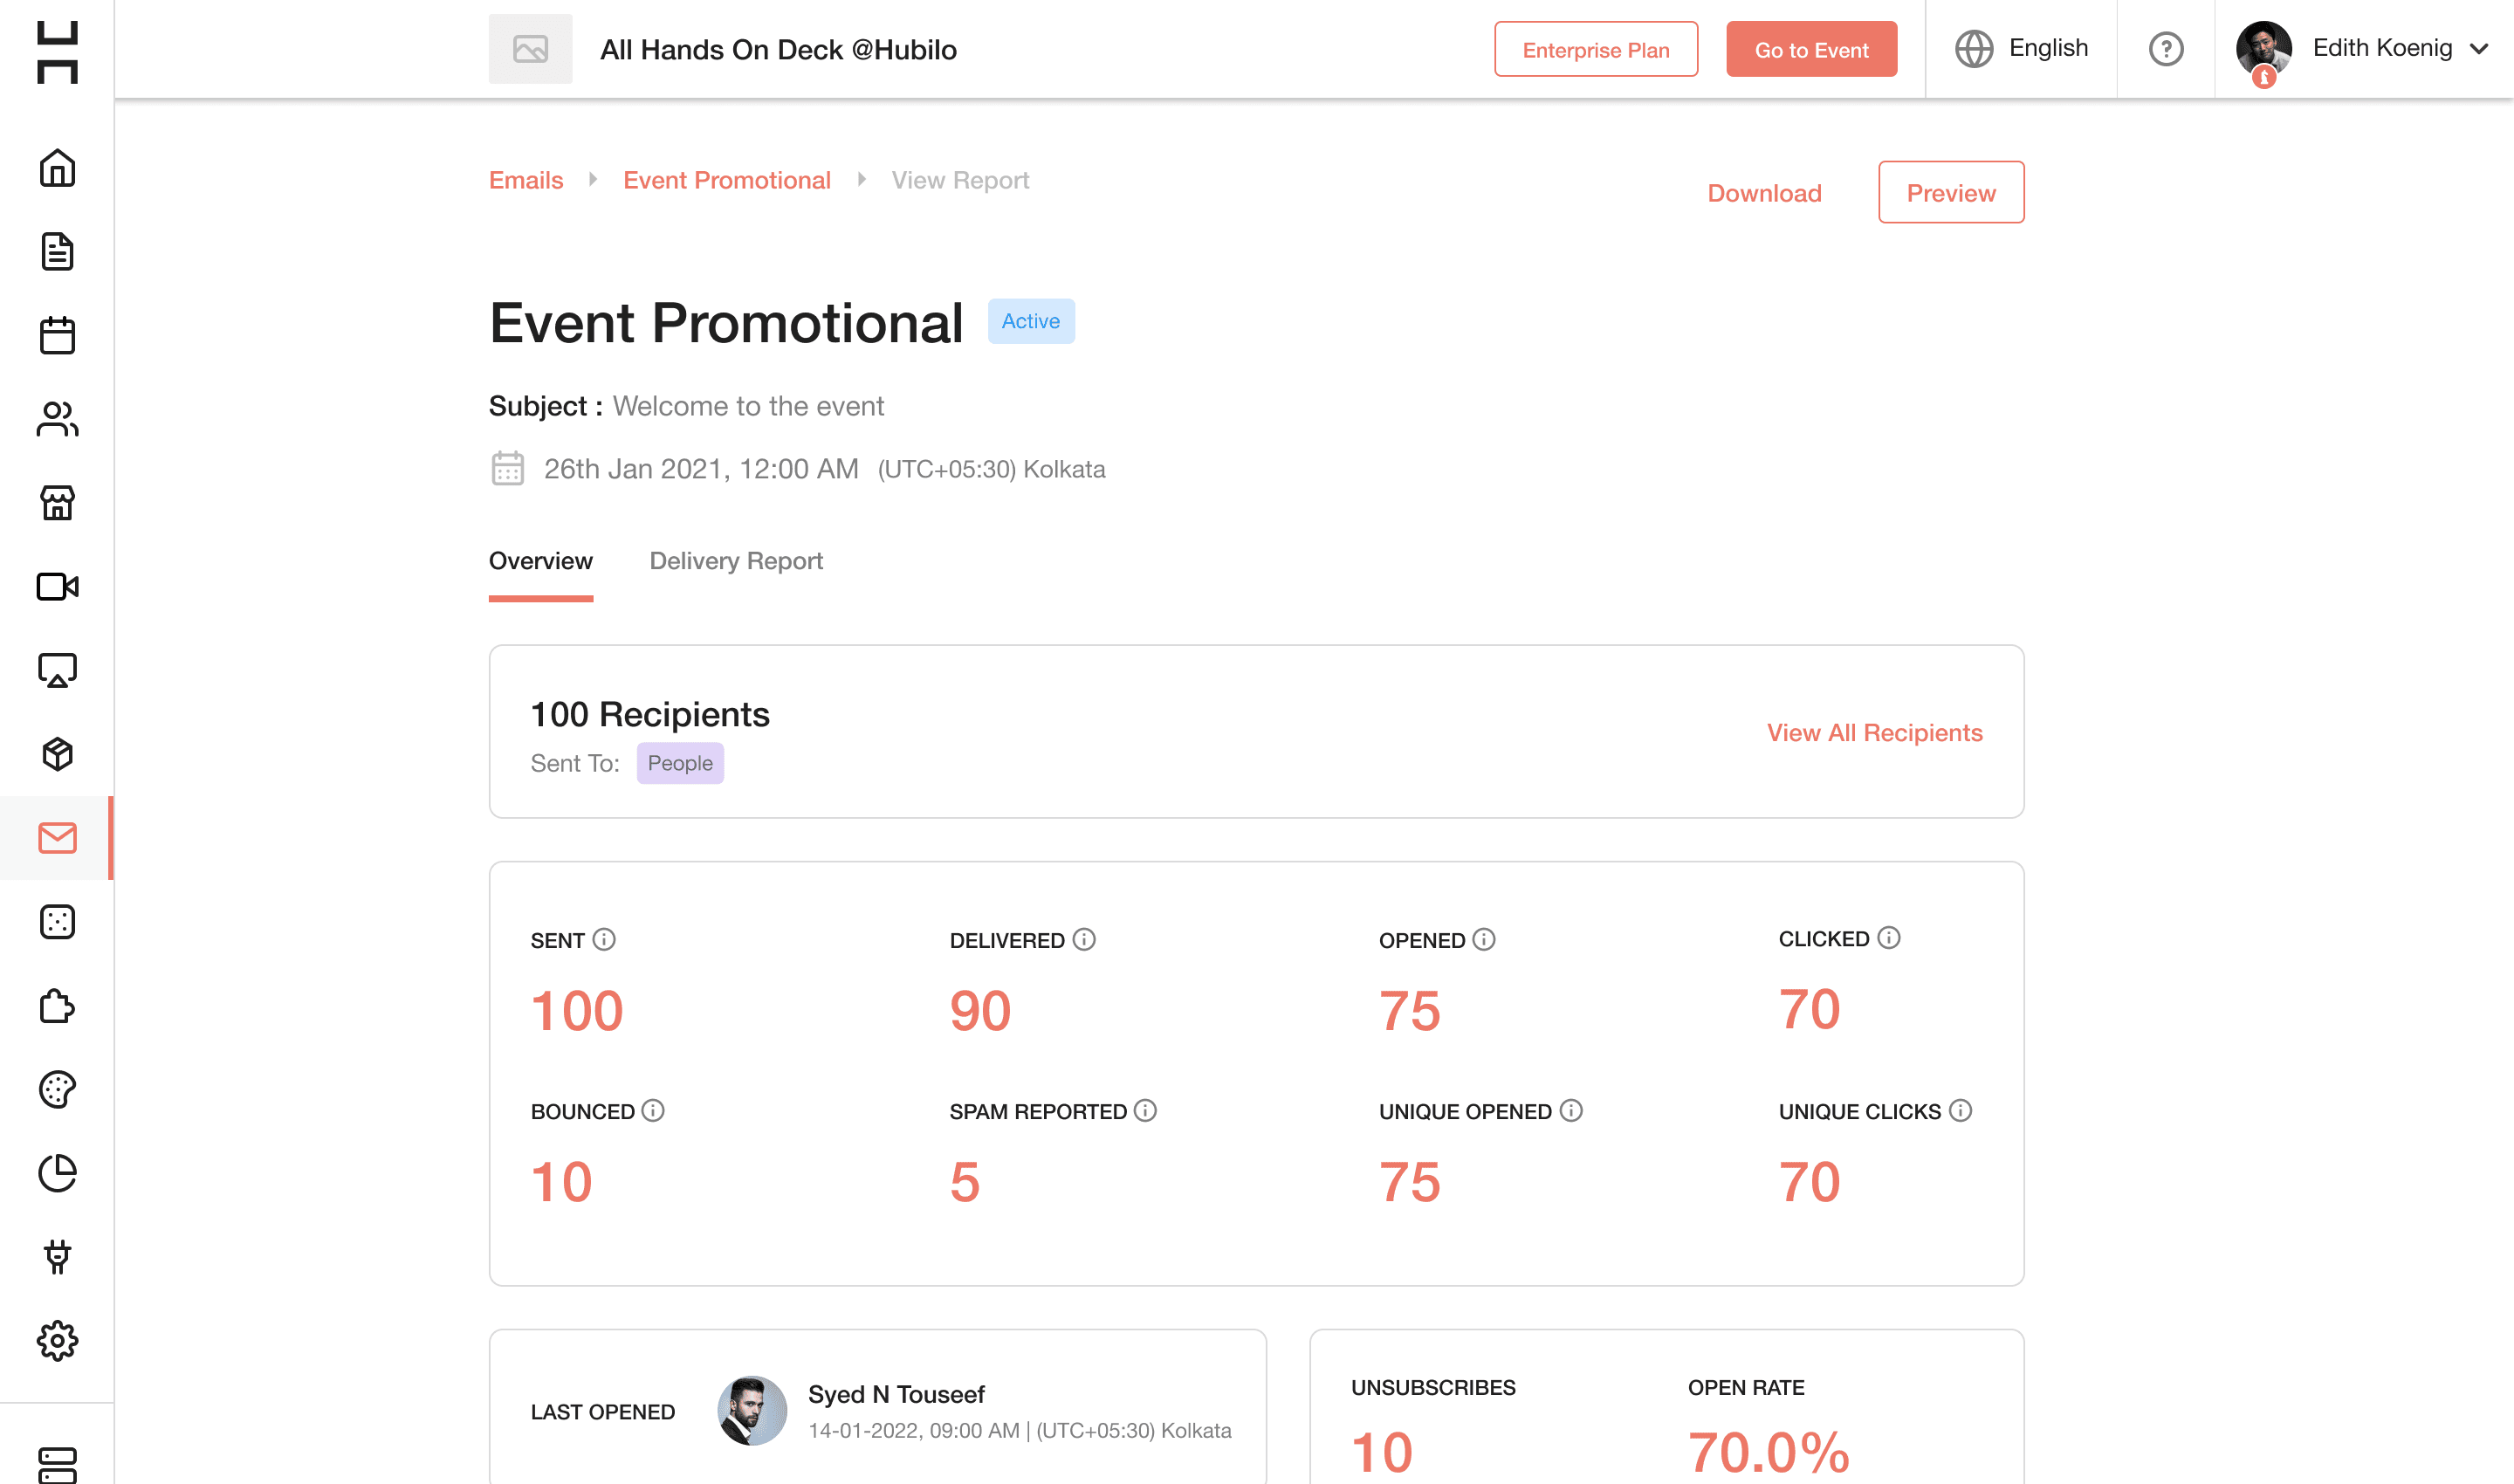
Task: Click Edith Koenig's profile avatar
Action: pyautogui.click(x=2264, y=49)
